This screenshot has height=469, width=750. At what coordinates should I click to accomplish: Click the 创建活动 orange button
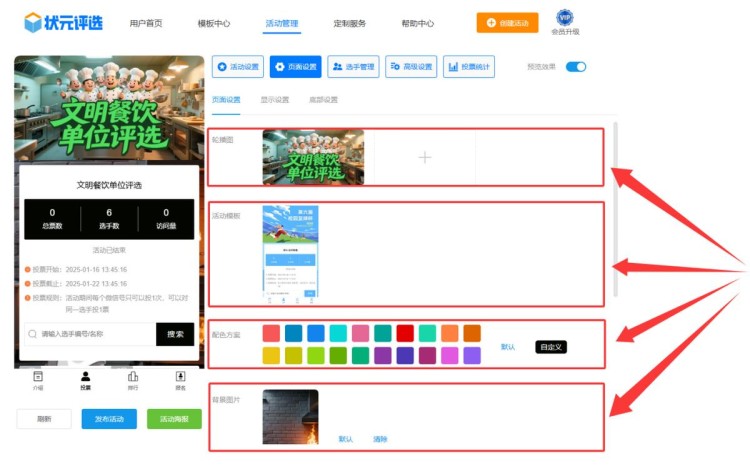[x=507, y=22]
